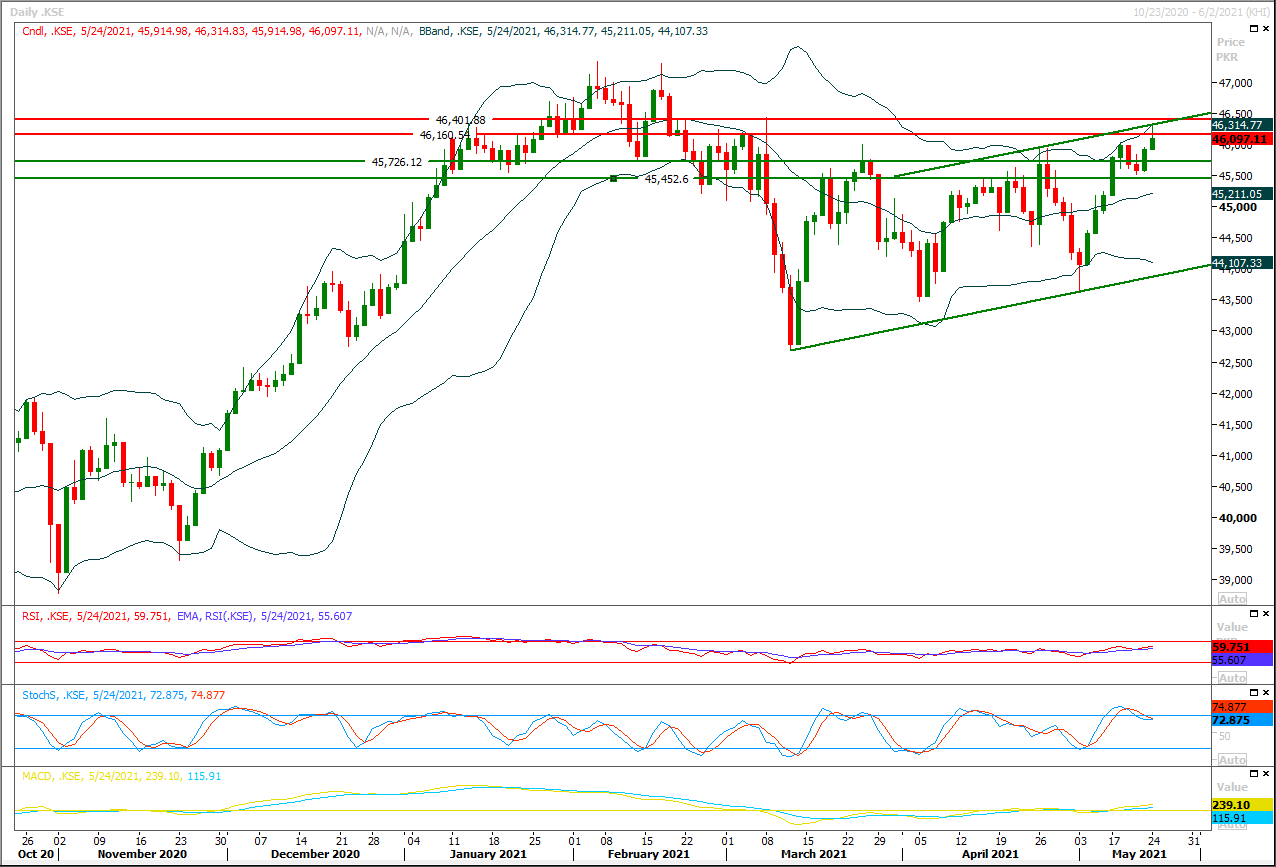Screen dimensions: 1276x867
Task: Select the 45,452.6 support line label
Action: pyautogui.click(x=667, y=179)
